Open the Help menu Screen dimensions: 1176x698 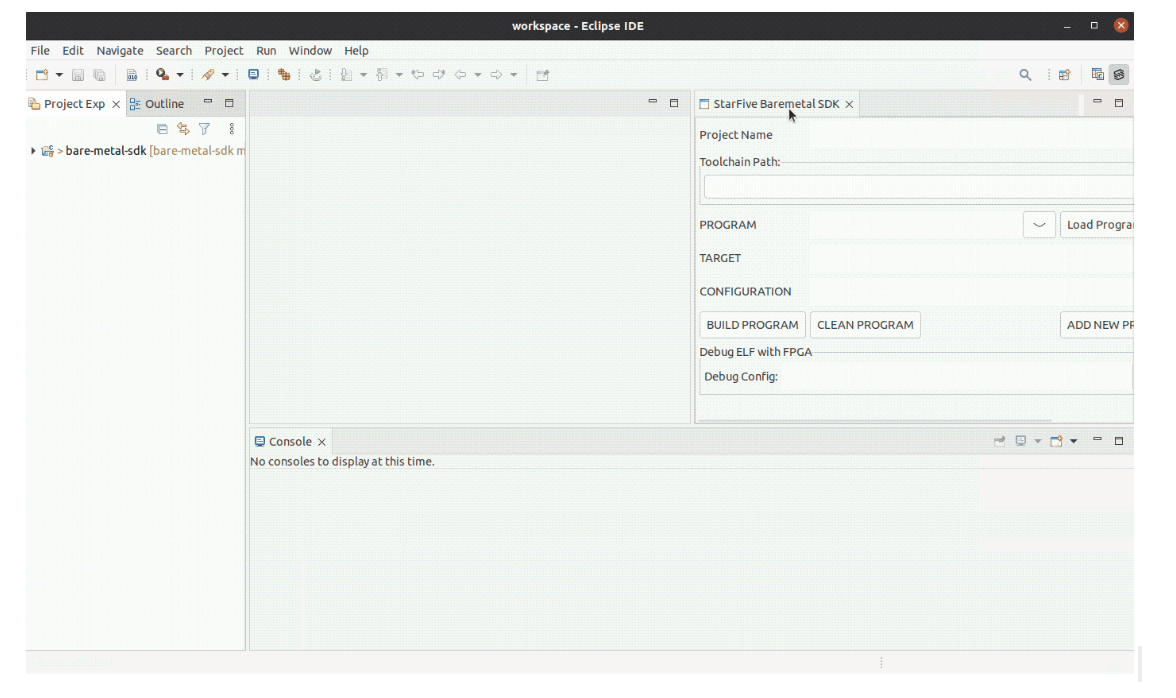pos(356,50)
